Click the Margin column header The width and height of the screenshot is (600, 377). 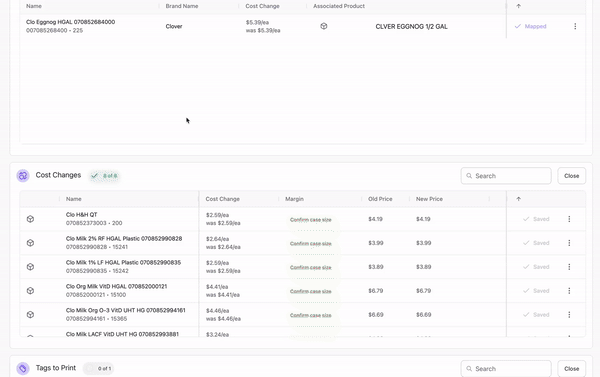pyautogui.click(x=294, y=199)
